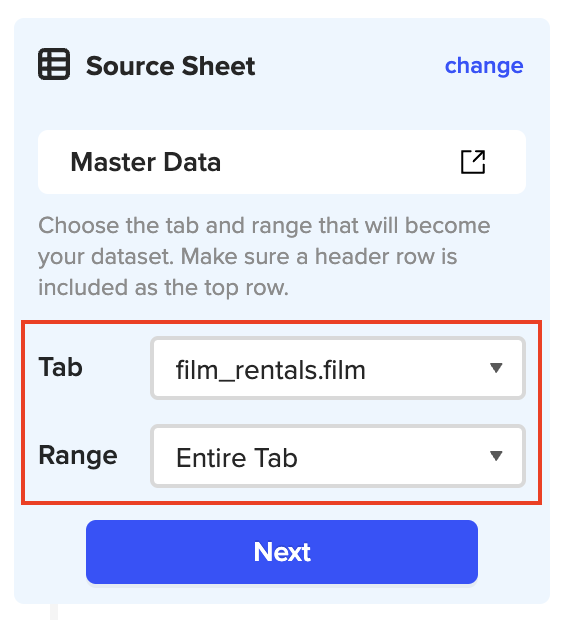
Task: Open Master Data via external link icon
Action: 473,162
